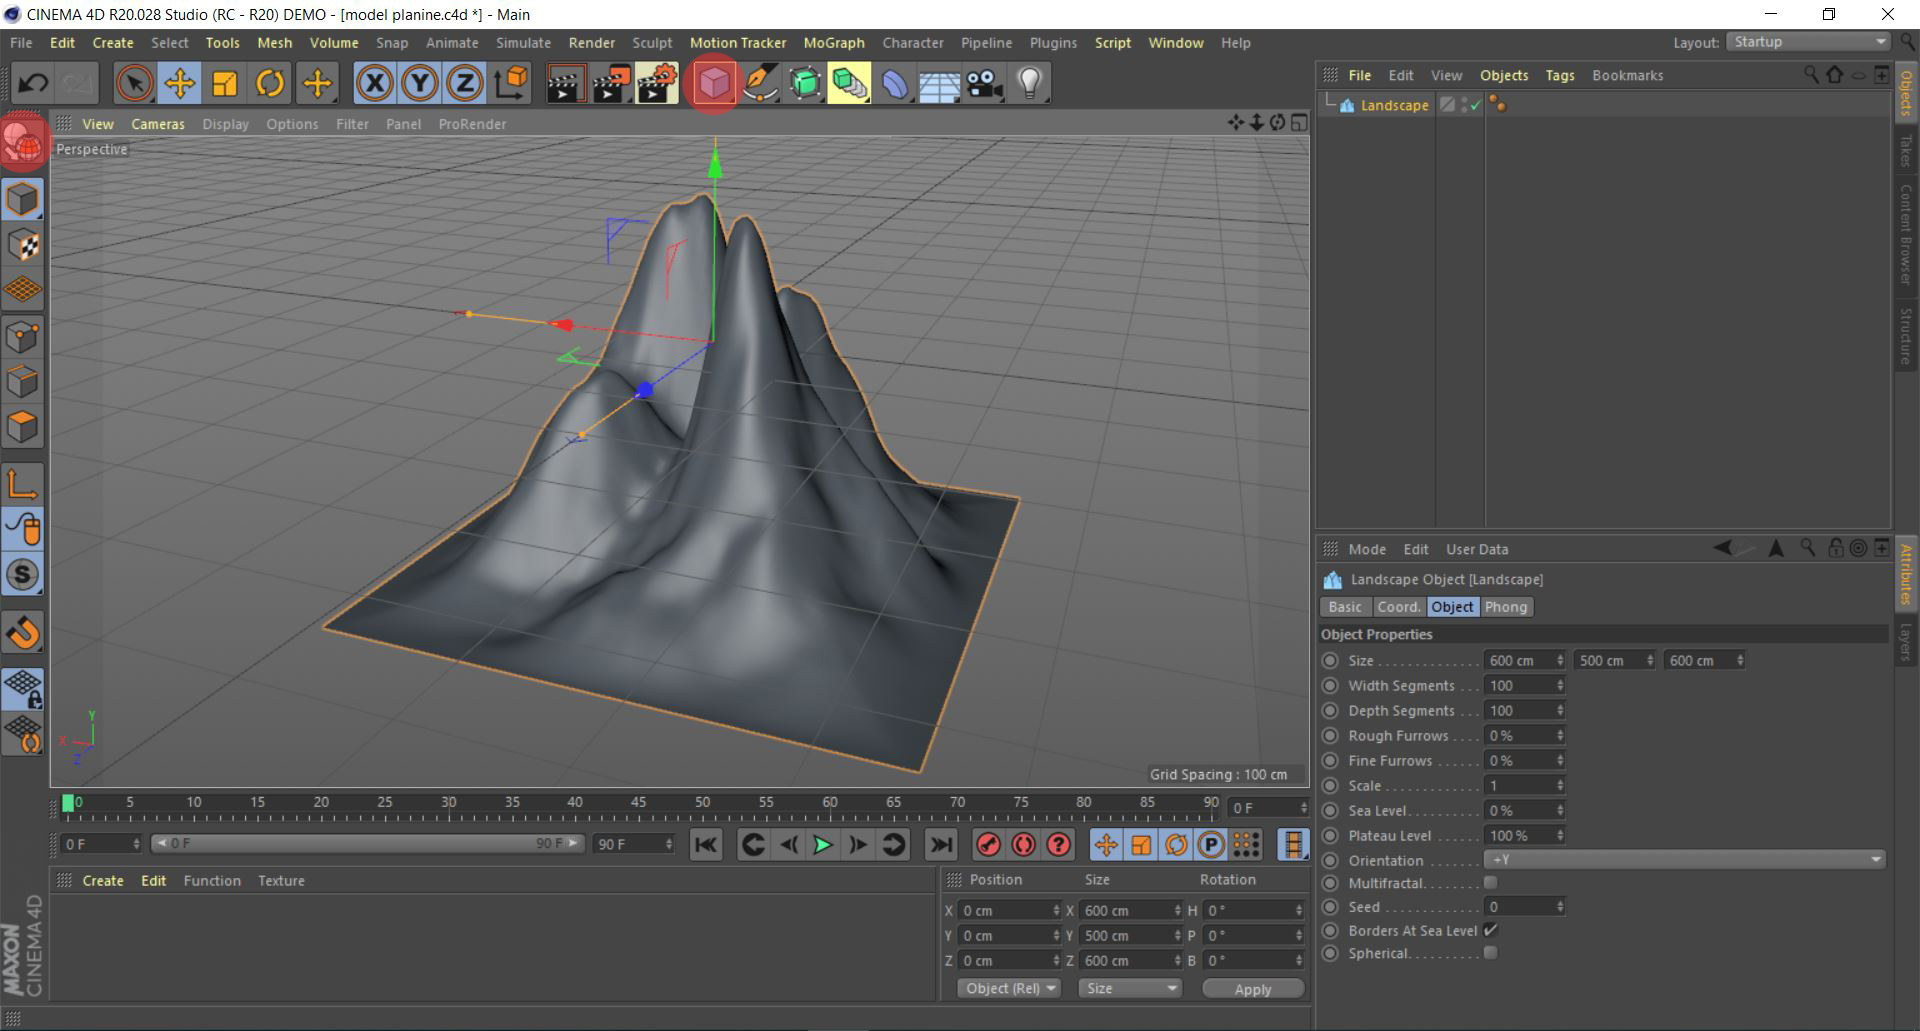Switch to Edges mode
This screenshot has width=1920, height=1031.
pyautogui.click(x=23, y=382)
